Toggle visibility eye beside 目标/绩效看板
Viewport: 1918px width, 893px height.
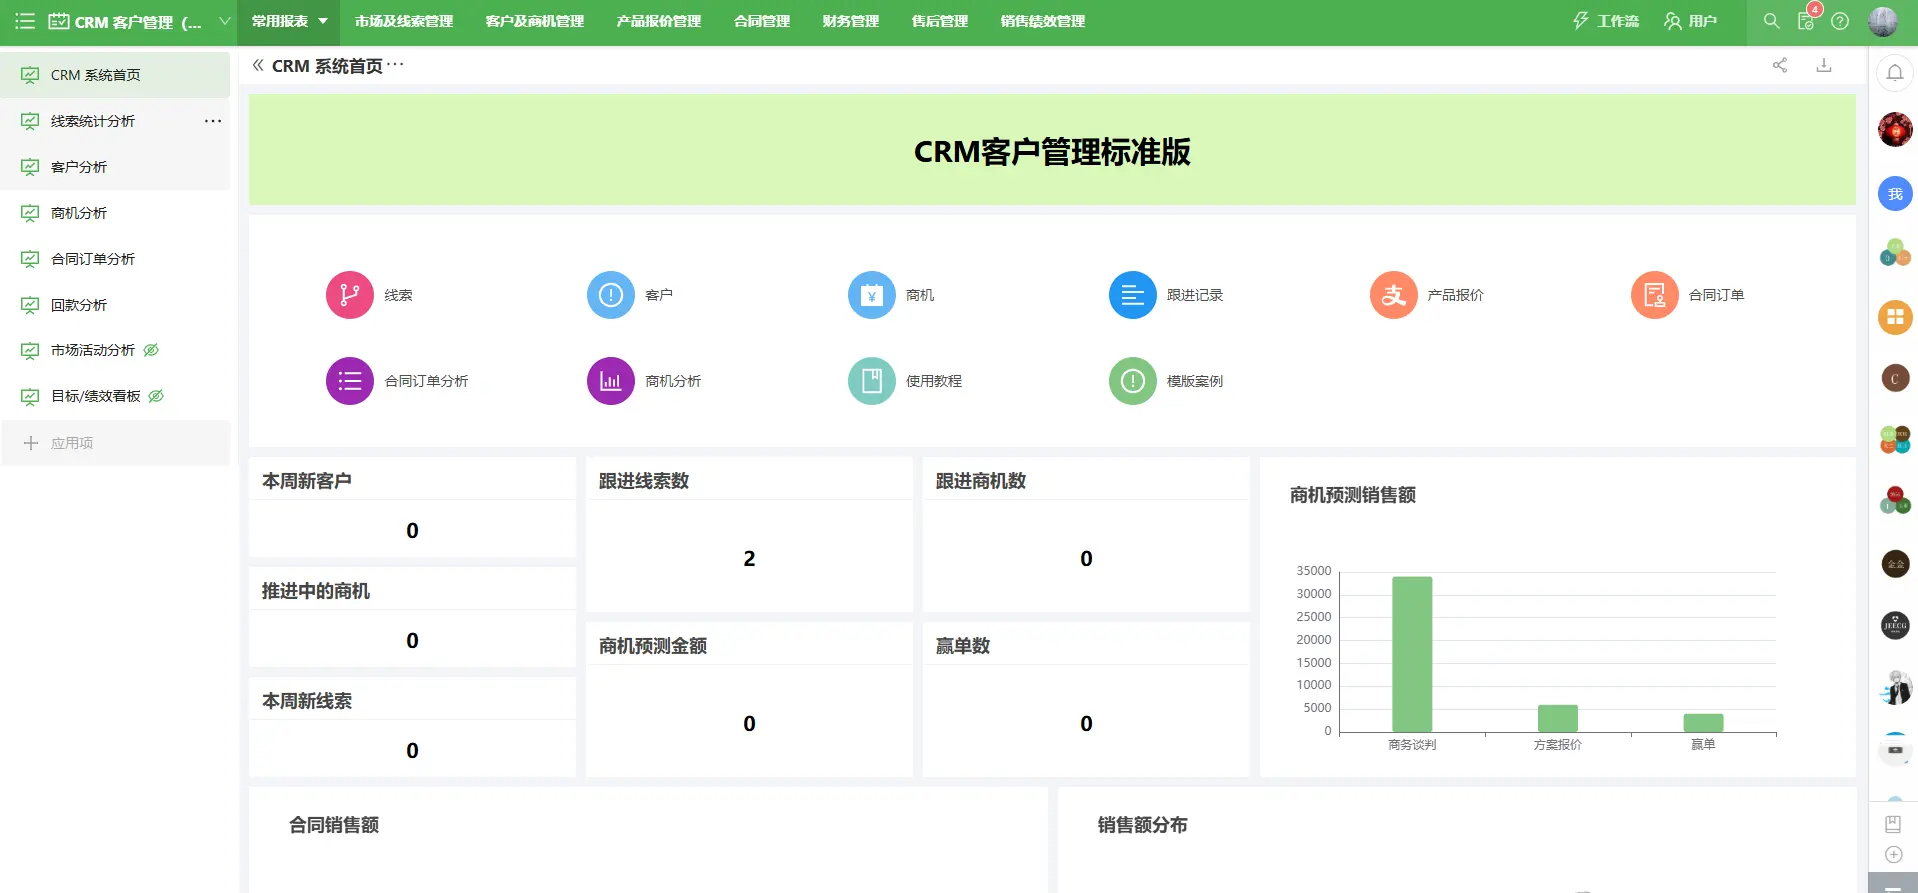[156, 396]
